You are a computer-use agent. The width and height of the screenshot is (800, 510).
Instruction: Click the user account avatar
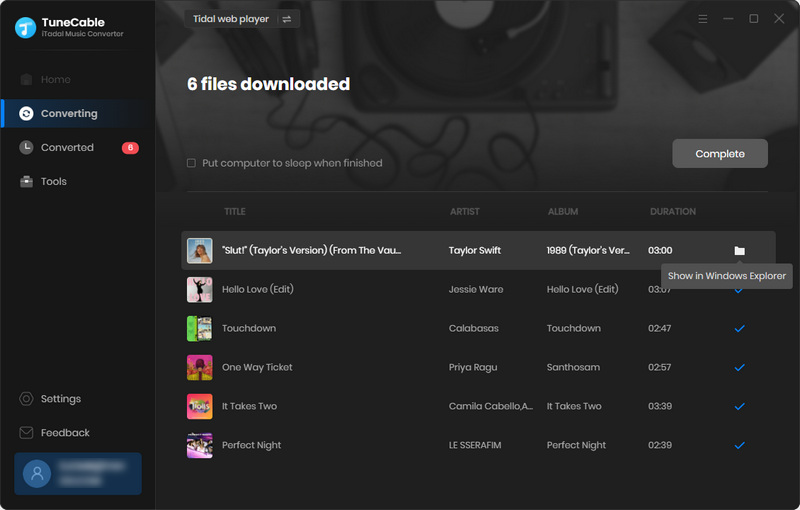click(37, 473)
